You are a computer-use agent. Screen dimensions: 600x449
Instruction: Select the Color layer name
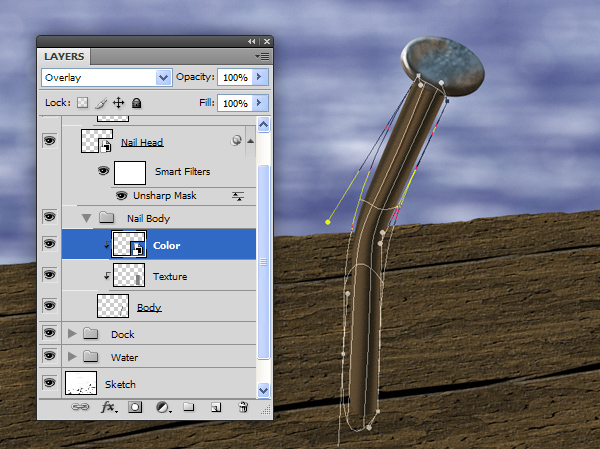click(x=166, y=245)
